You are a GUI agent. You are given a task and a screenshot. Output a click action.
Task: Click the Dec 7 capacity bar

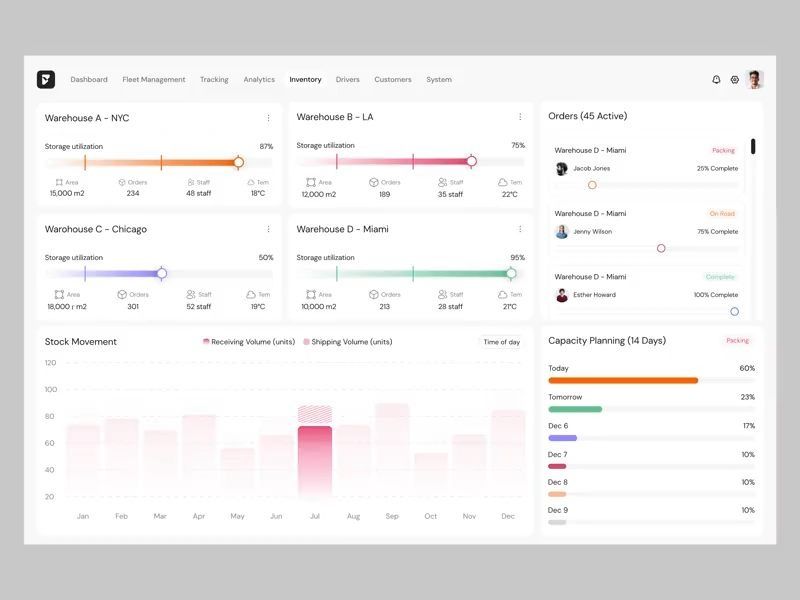[652, 466]
